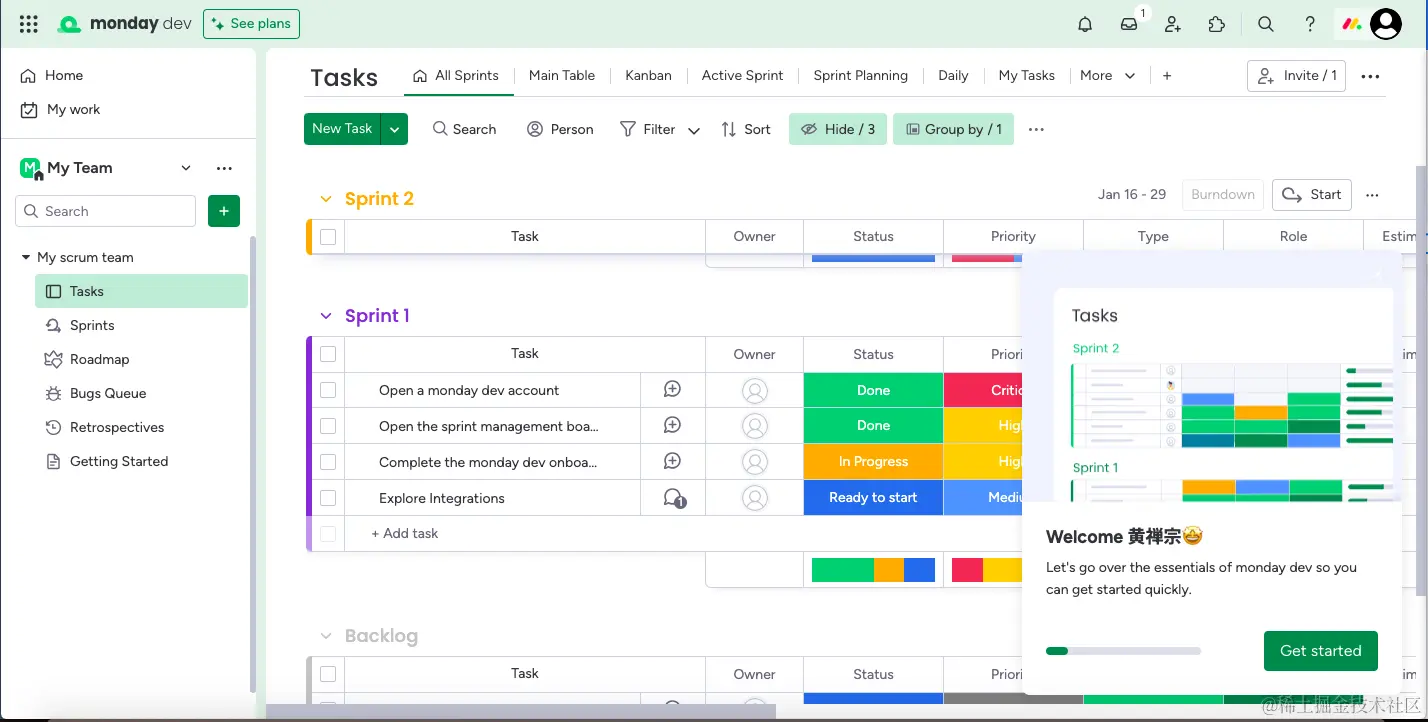Screen dimensions: 1428x722
Task: Toggle Hide / 3 columns control
Action: [838, 129]
